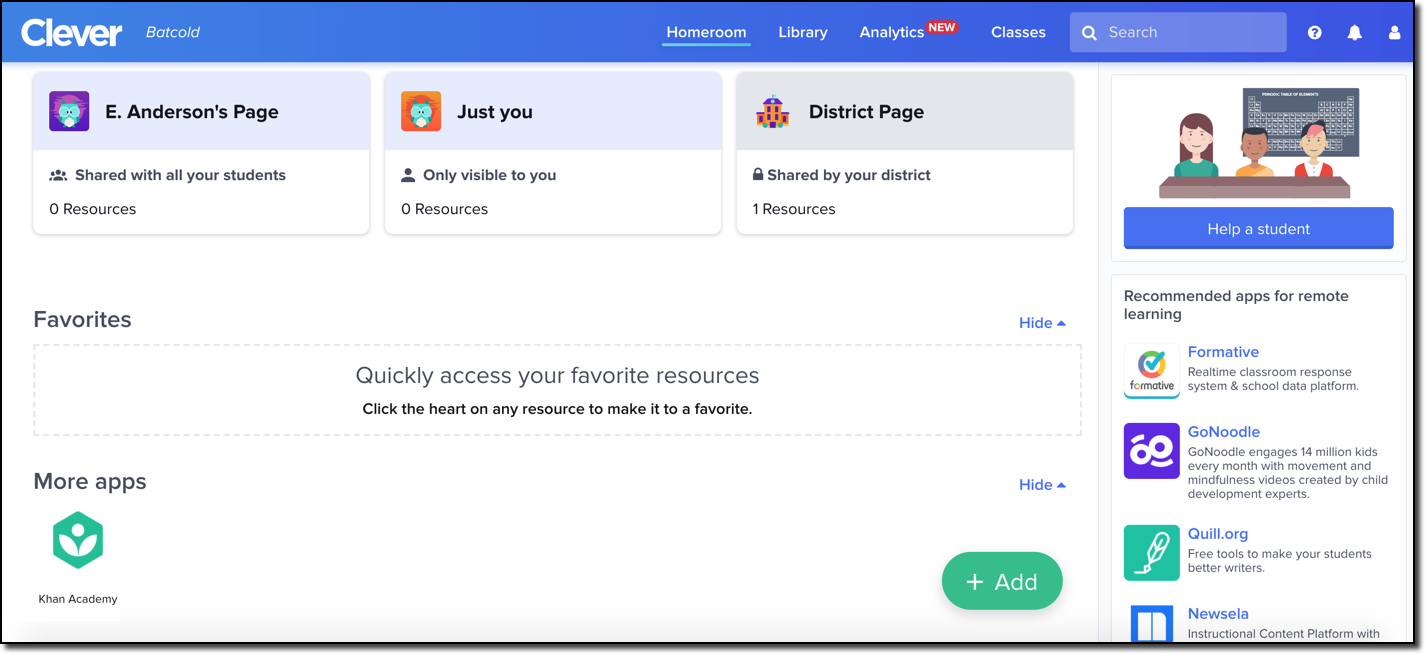This screenshot has width=1425, height=654.
Task: Open the notifications bell icon
Action: pos(1355,33)
